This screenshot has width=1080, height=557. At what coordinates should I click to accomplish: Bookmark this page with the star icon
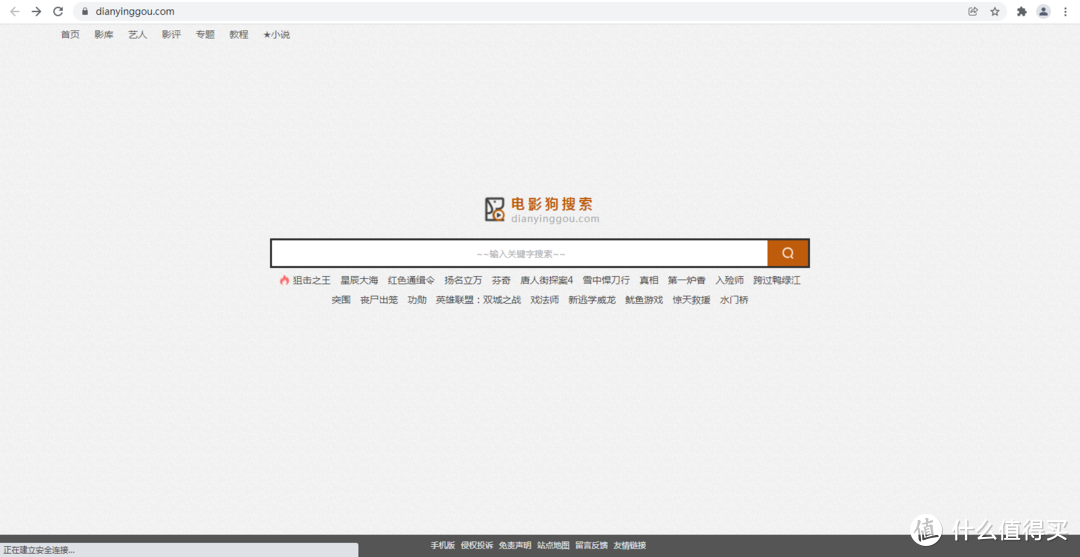click(x=995, y=12)
